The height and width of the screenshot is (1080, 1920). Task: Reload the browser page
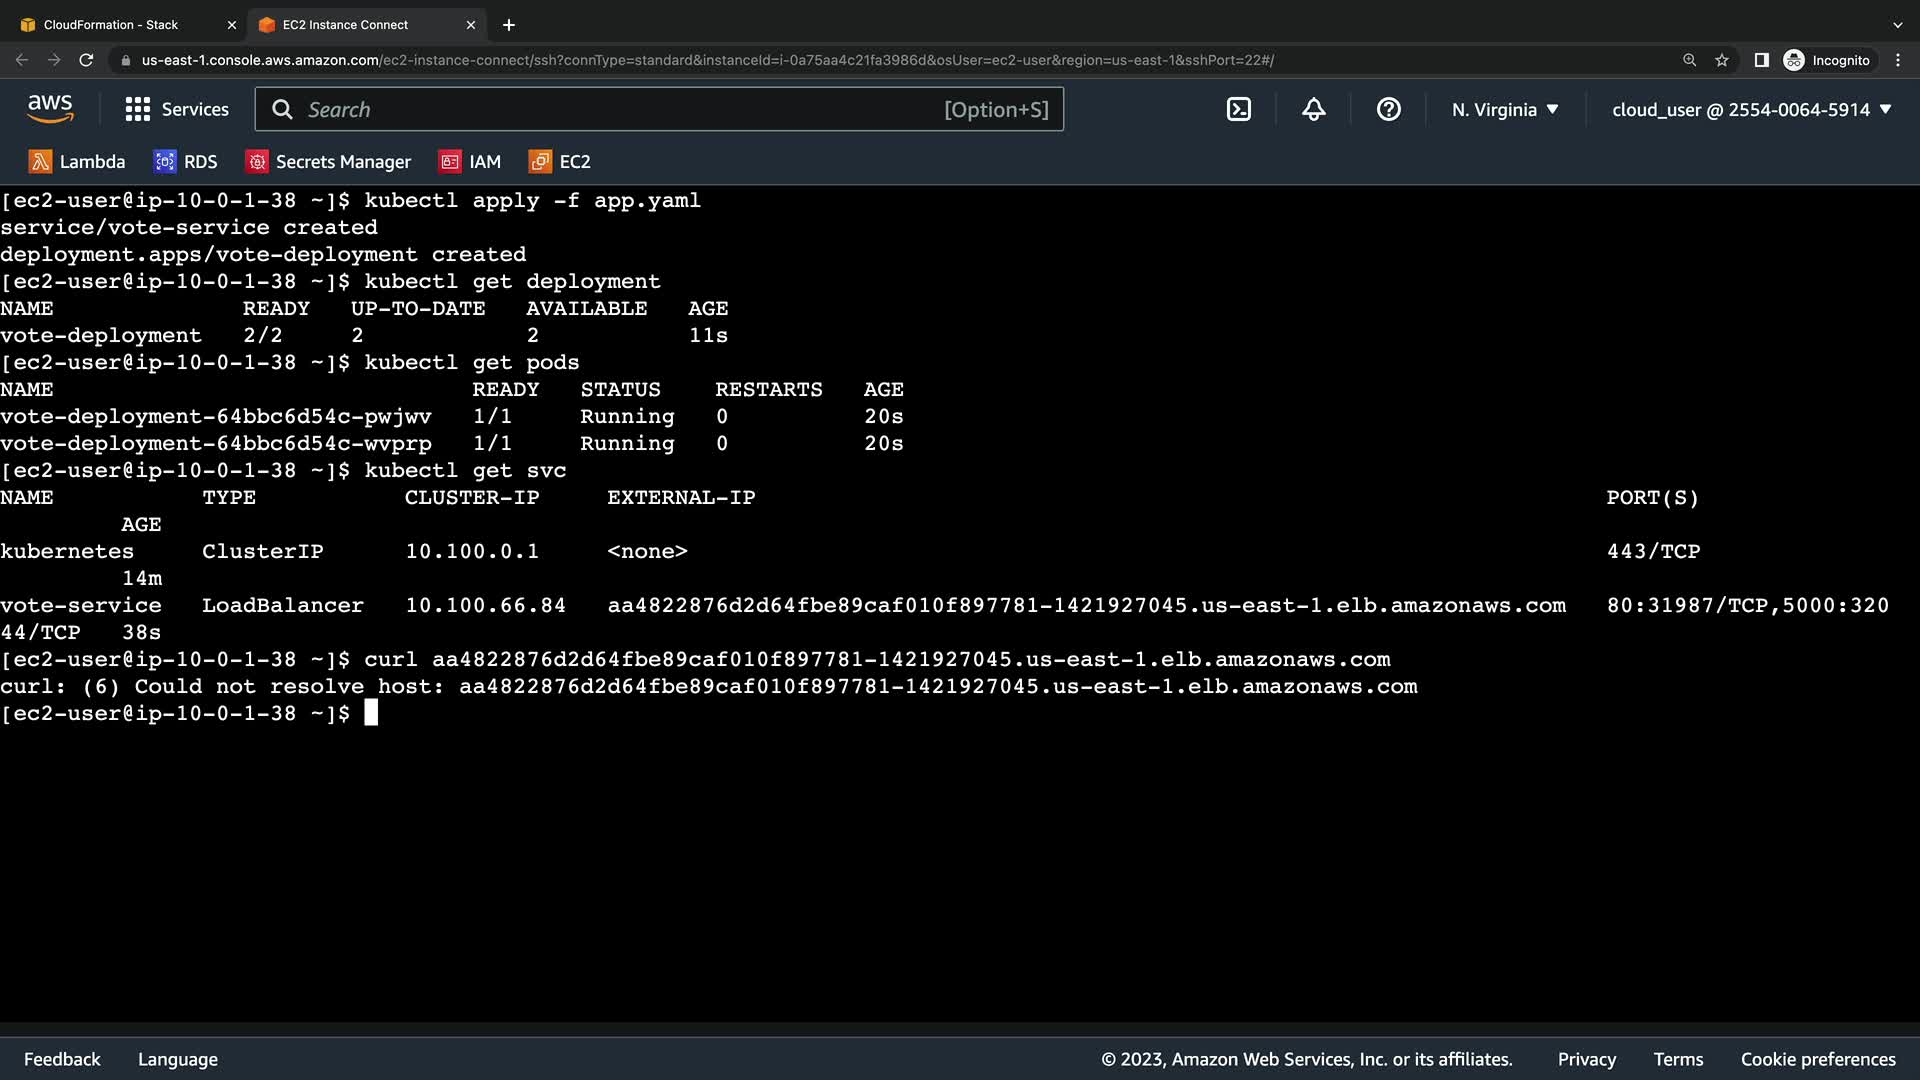[x=86, y=60]
